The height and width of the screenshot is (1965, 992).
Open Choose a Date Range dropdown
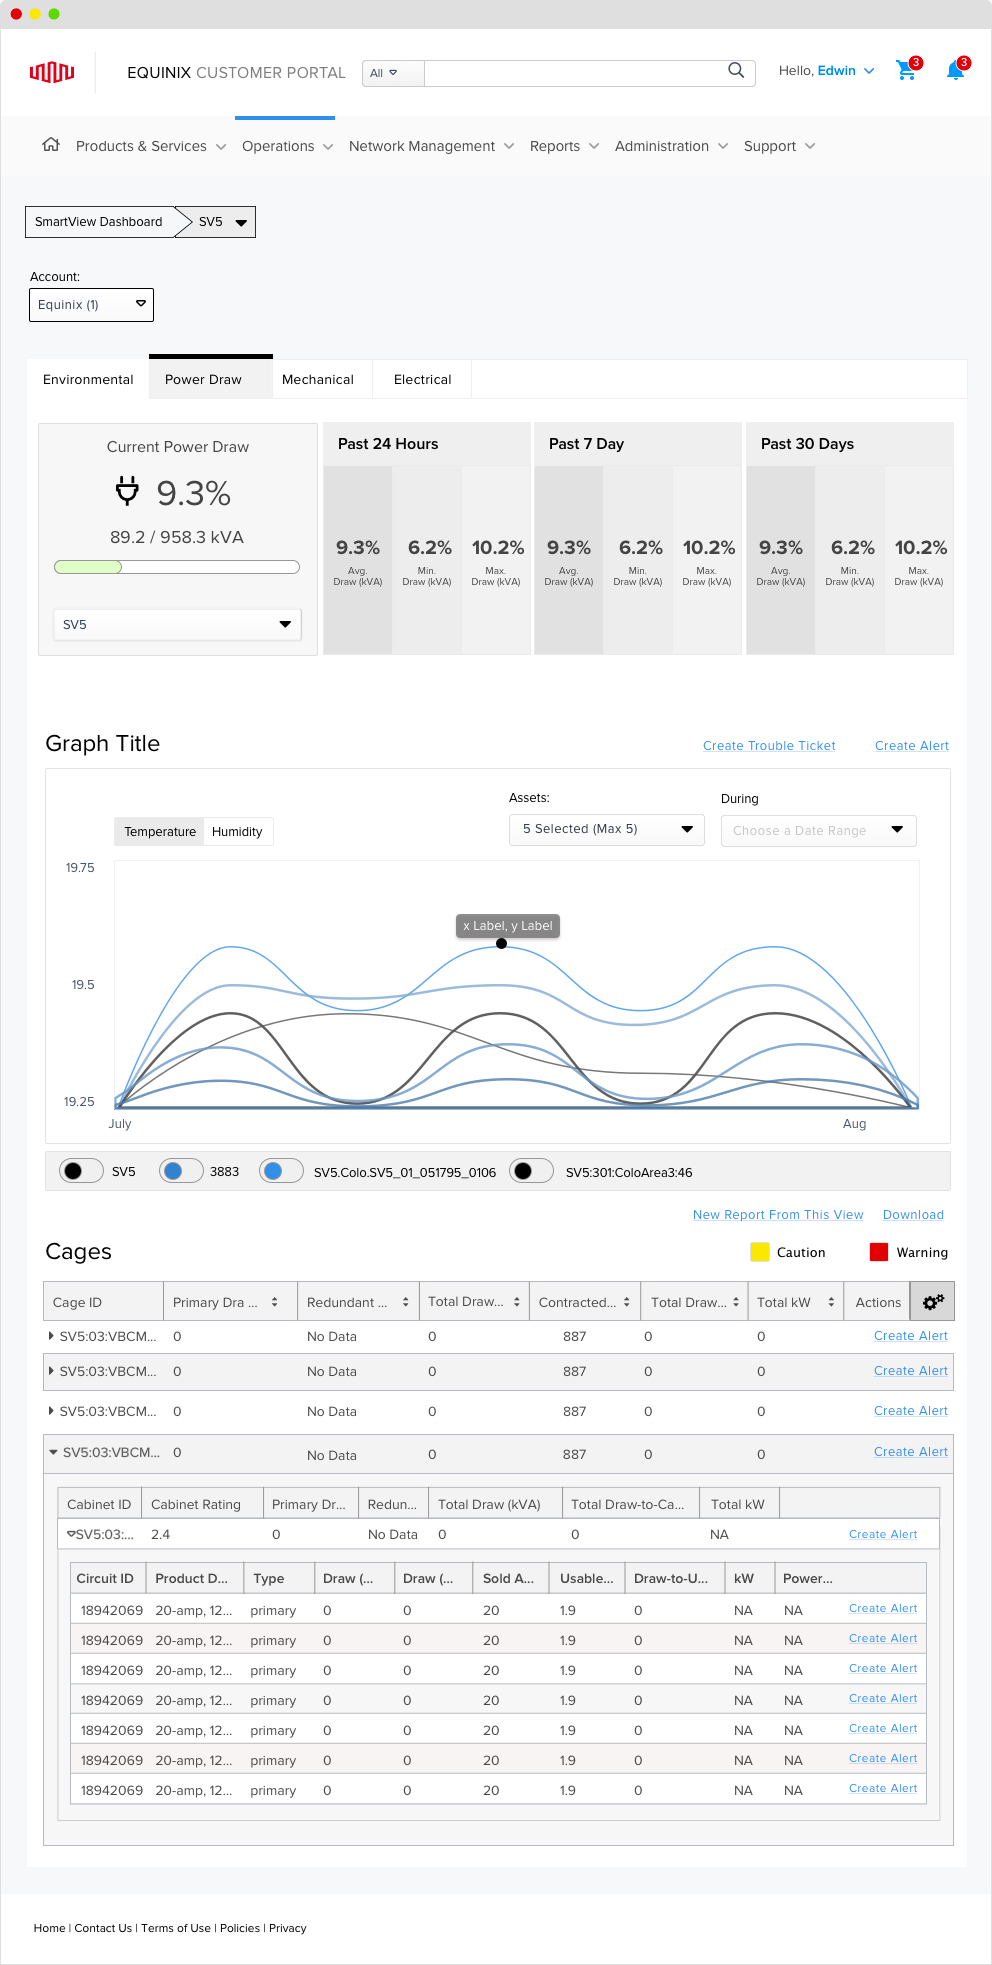pyautogui.click(x=818, y=831)
